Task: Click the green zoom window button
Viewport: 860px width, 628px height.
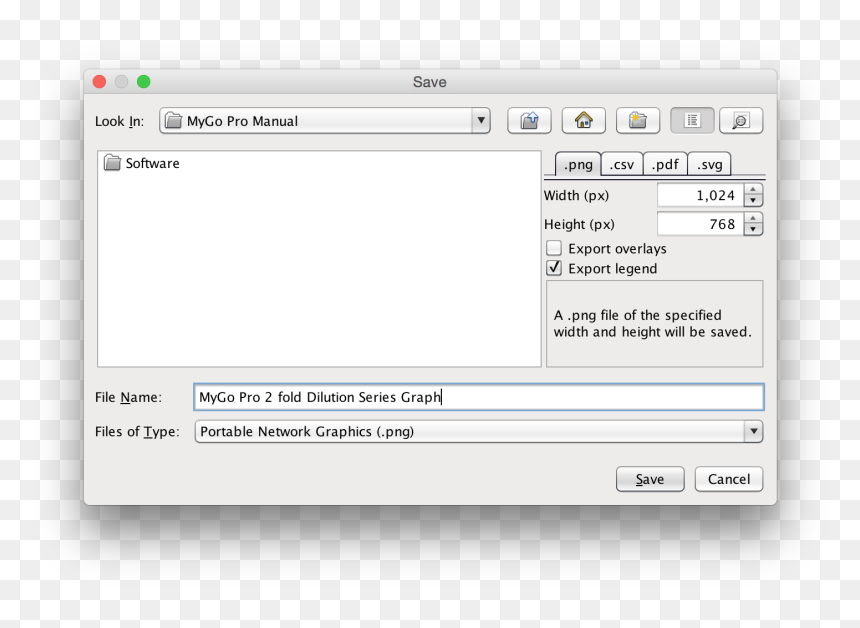Action: pyautogui.click(x=144, y=82)
